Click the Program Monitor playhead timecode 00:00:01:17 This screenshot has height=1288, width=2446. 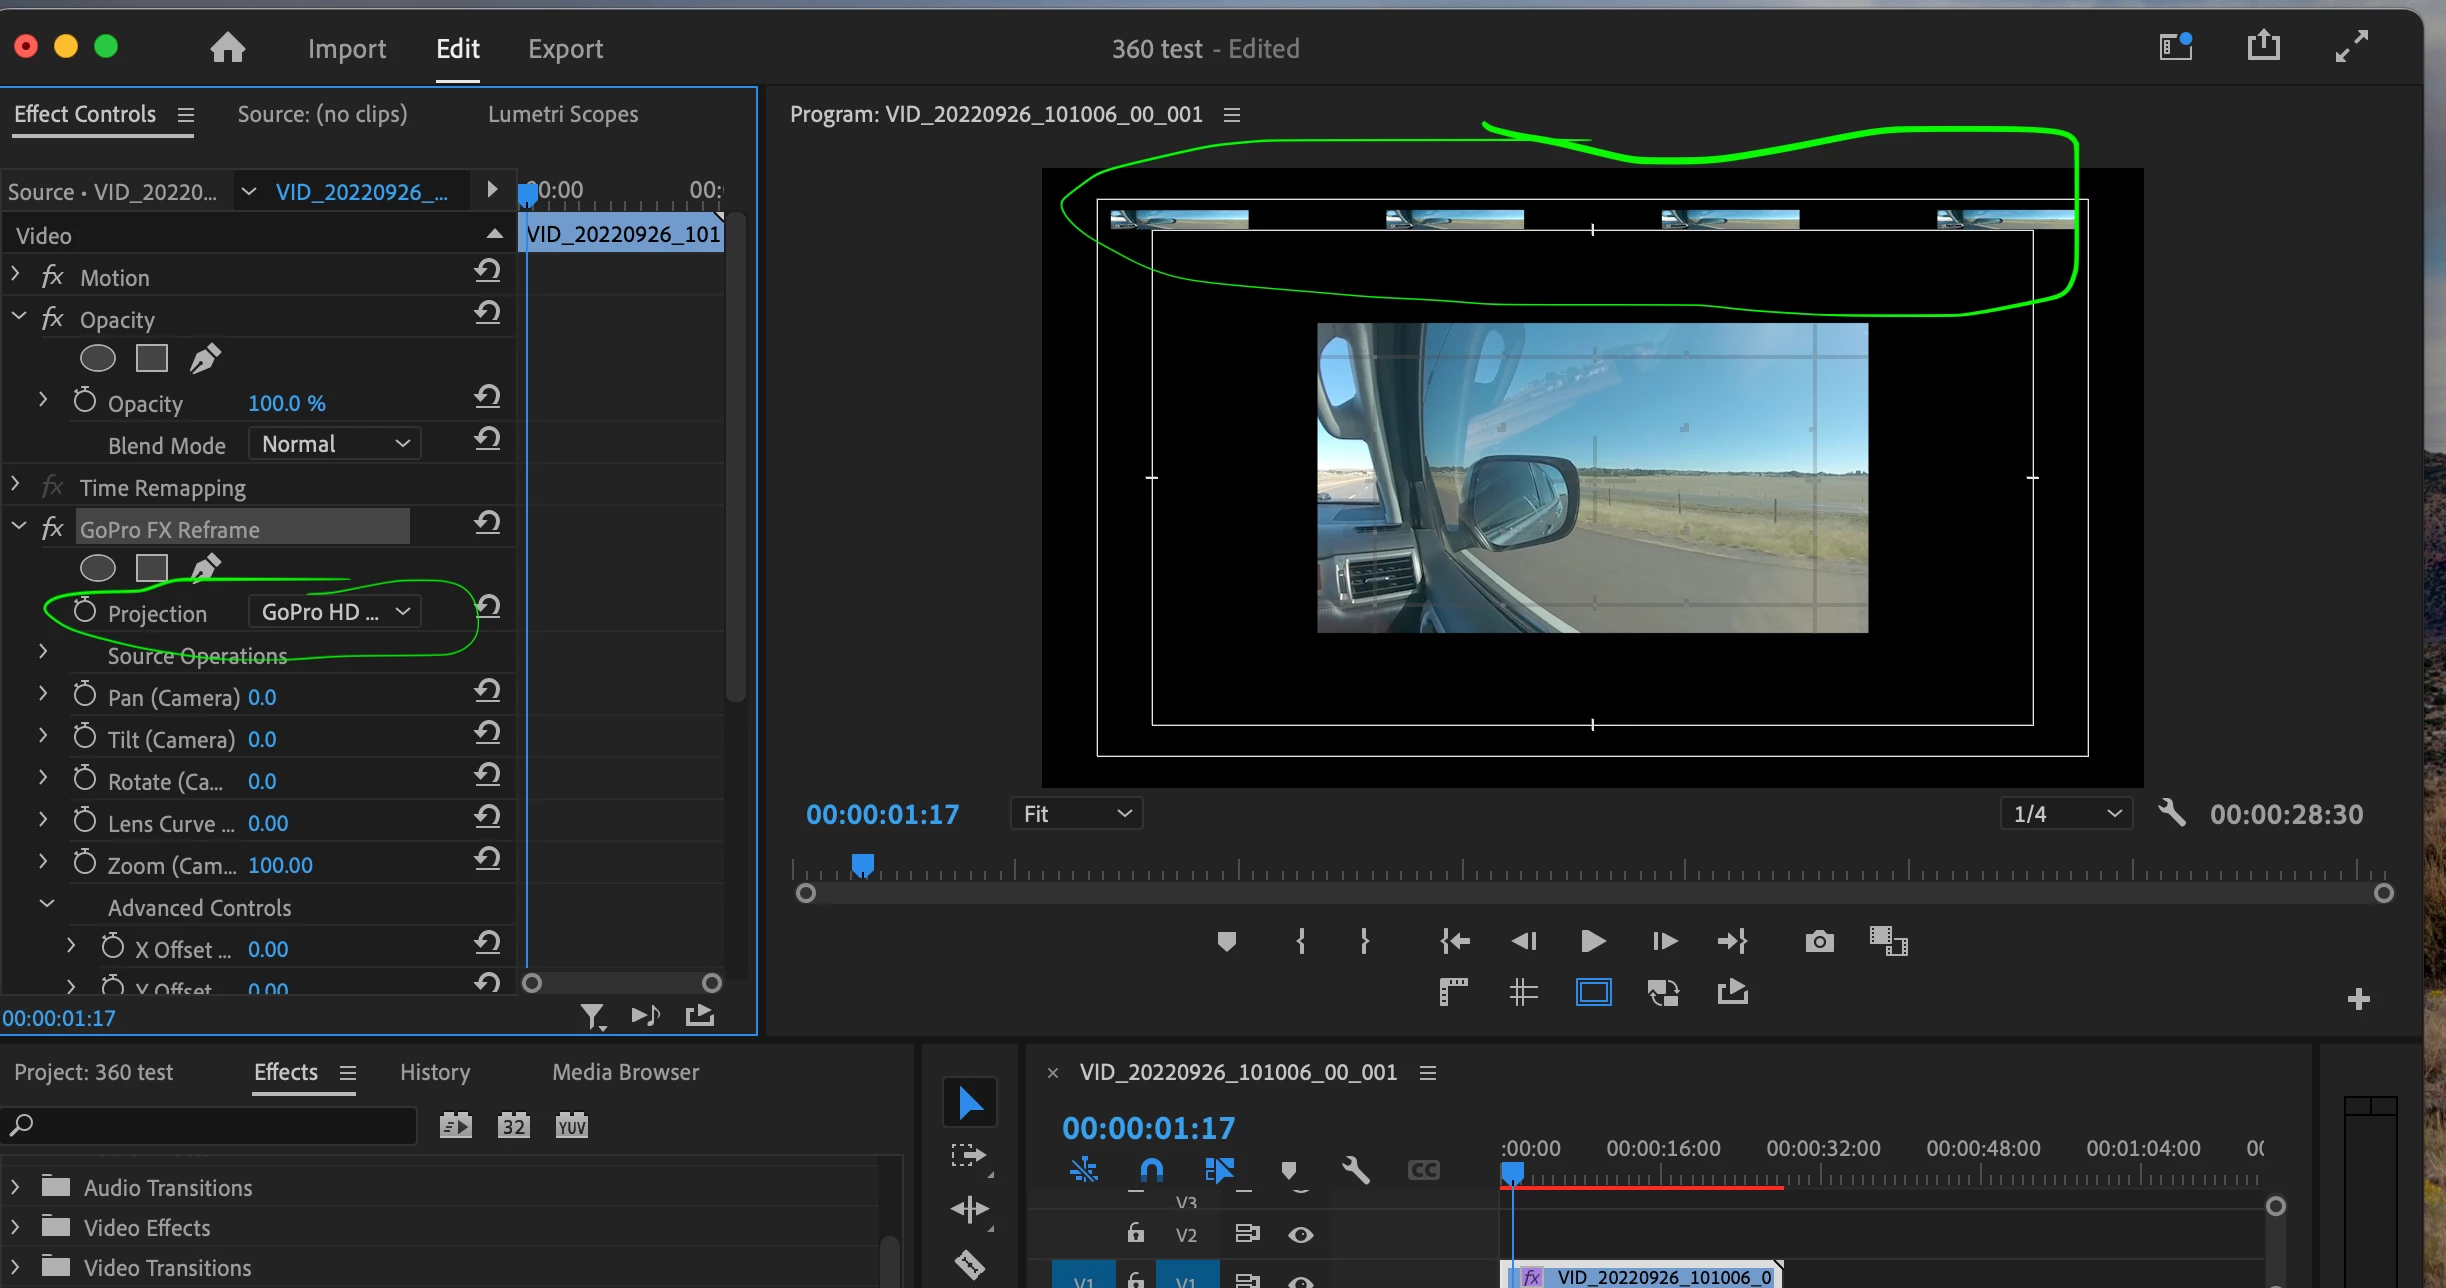883,814
